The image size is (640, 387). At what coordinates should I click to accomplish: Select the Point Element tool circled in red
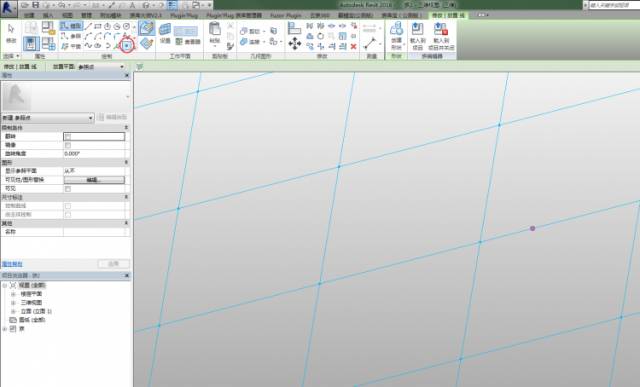click(x=127, y=46)
